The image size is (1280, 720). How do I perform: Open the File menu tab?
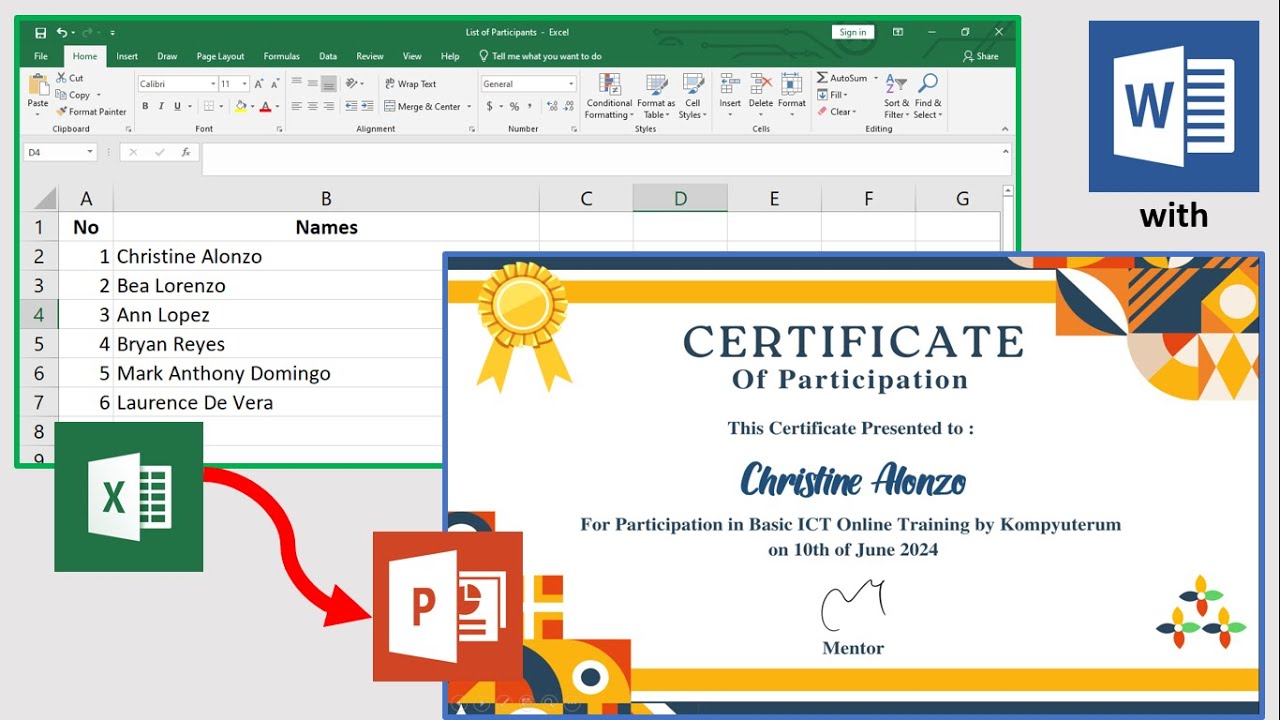41,56
